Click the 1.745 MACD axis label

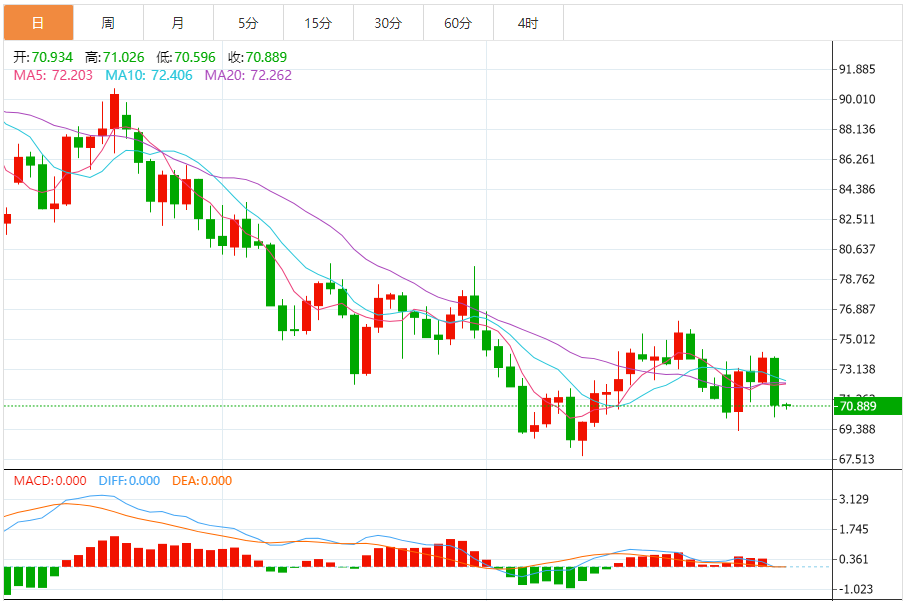click(854, 530)
